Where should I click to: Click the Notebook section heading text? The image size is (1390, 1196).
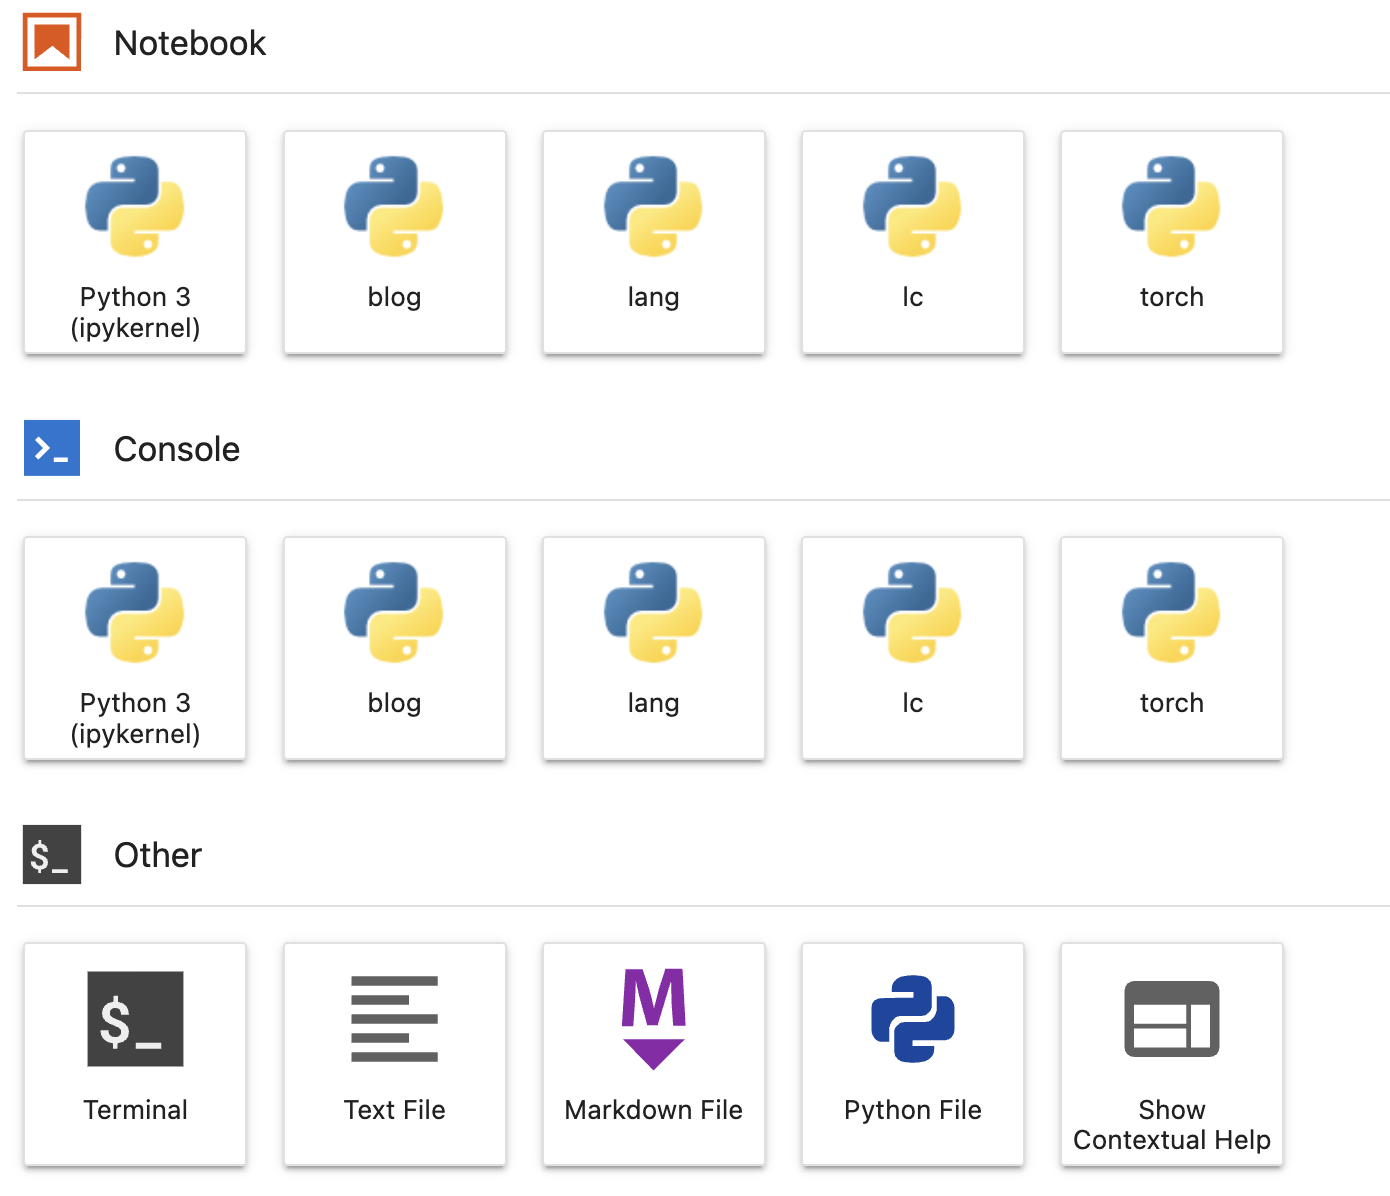click(x=190, y=43)
